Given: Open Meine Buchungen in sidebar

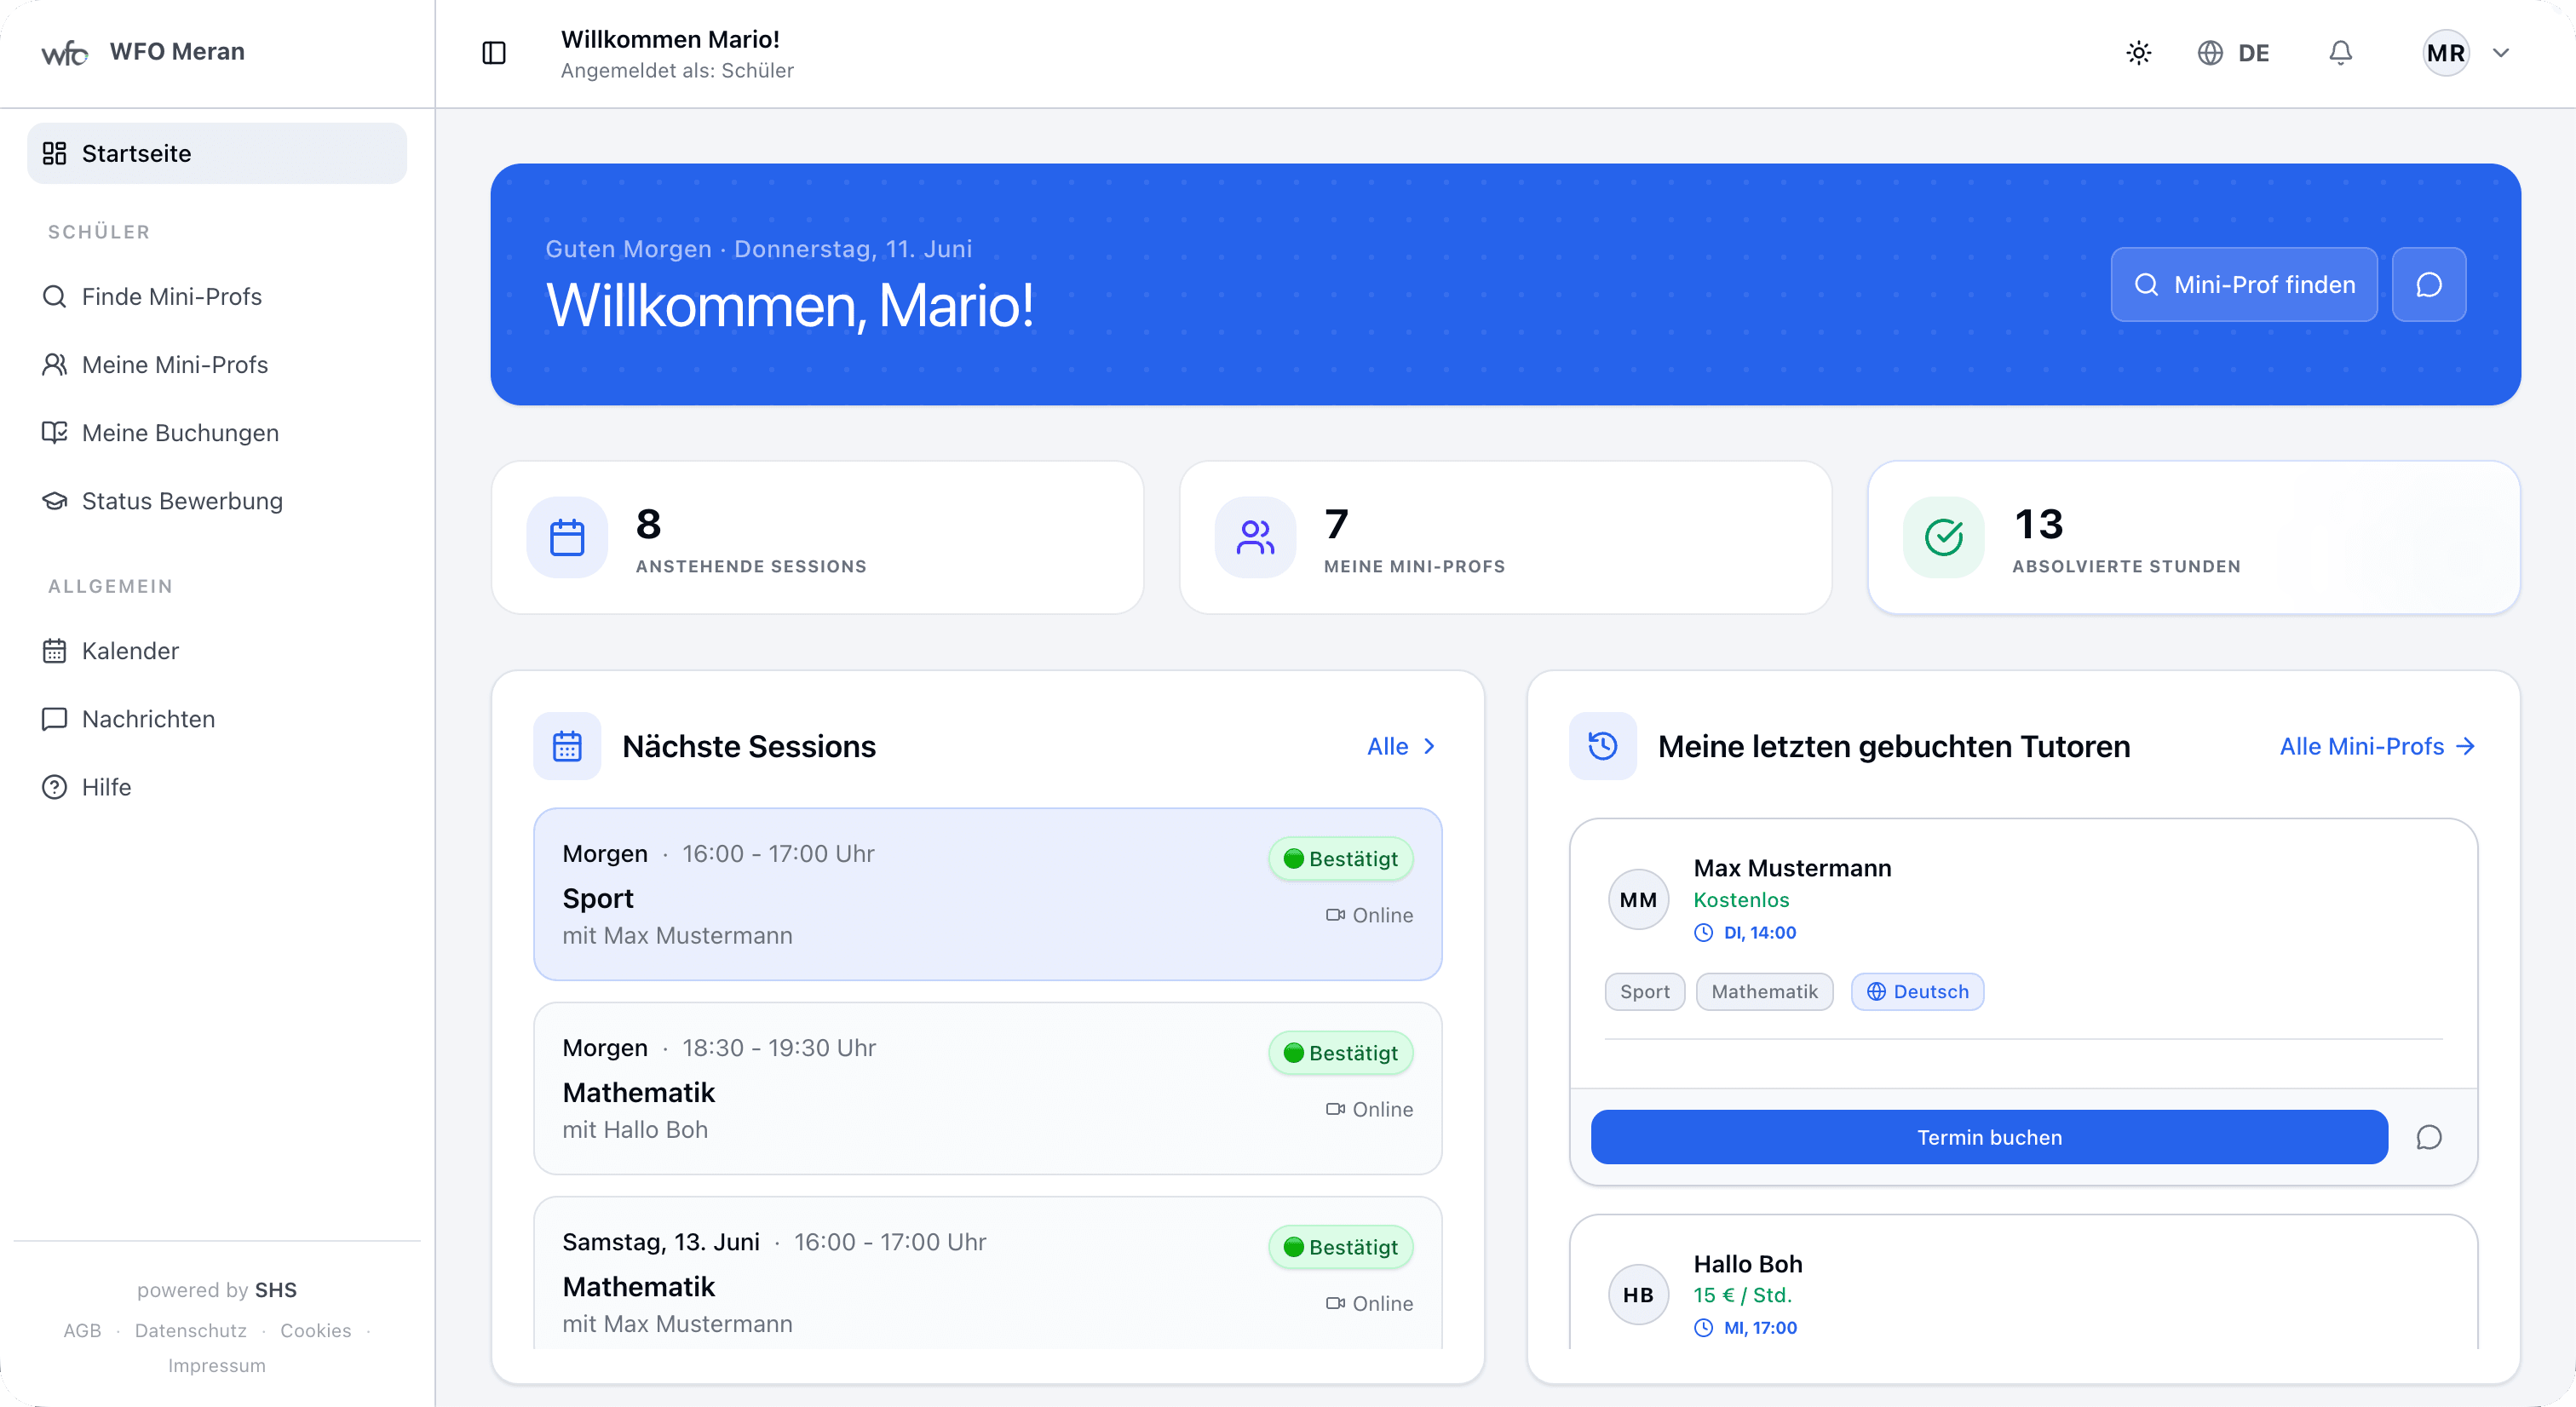Looking at the screenshot, I should tap(216, 432).
